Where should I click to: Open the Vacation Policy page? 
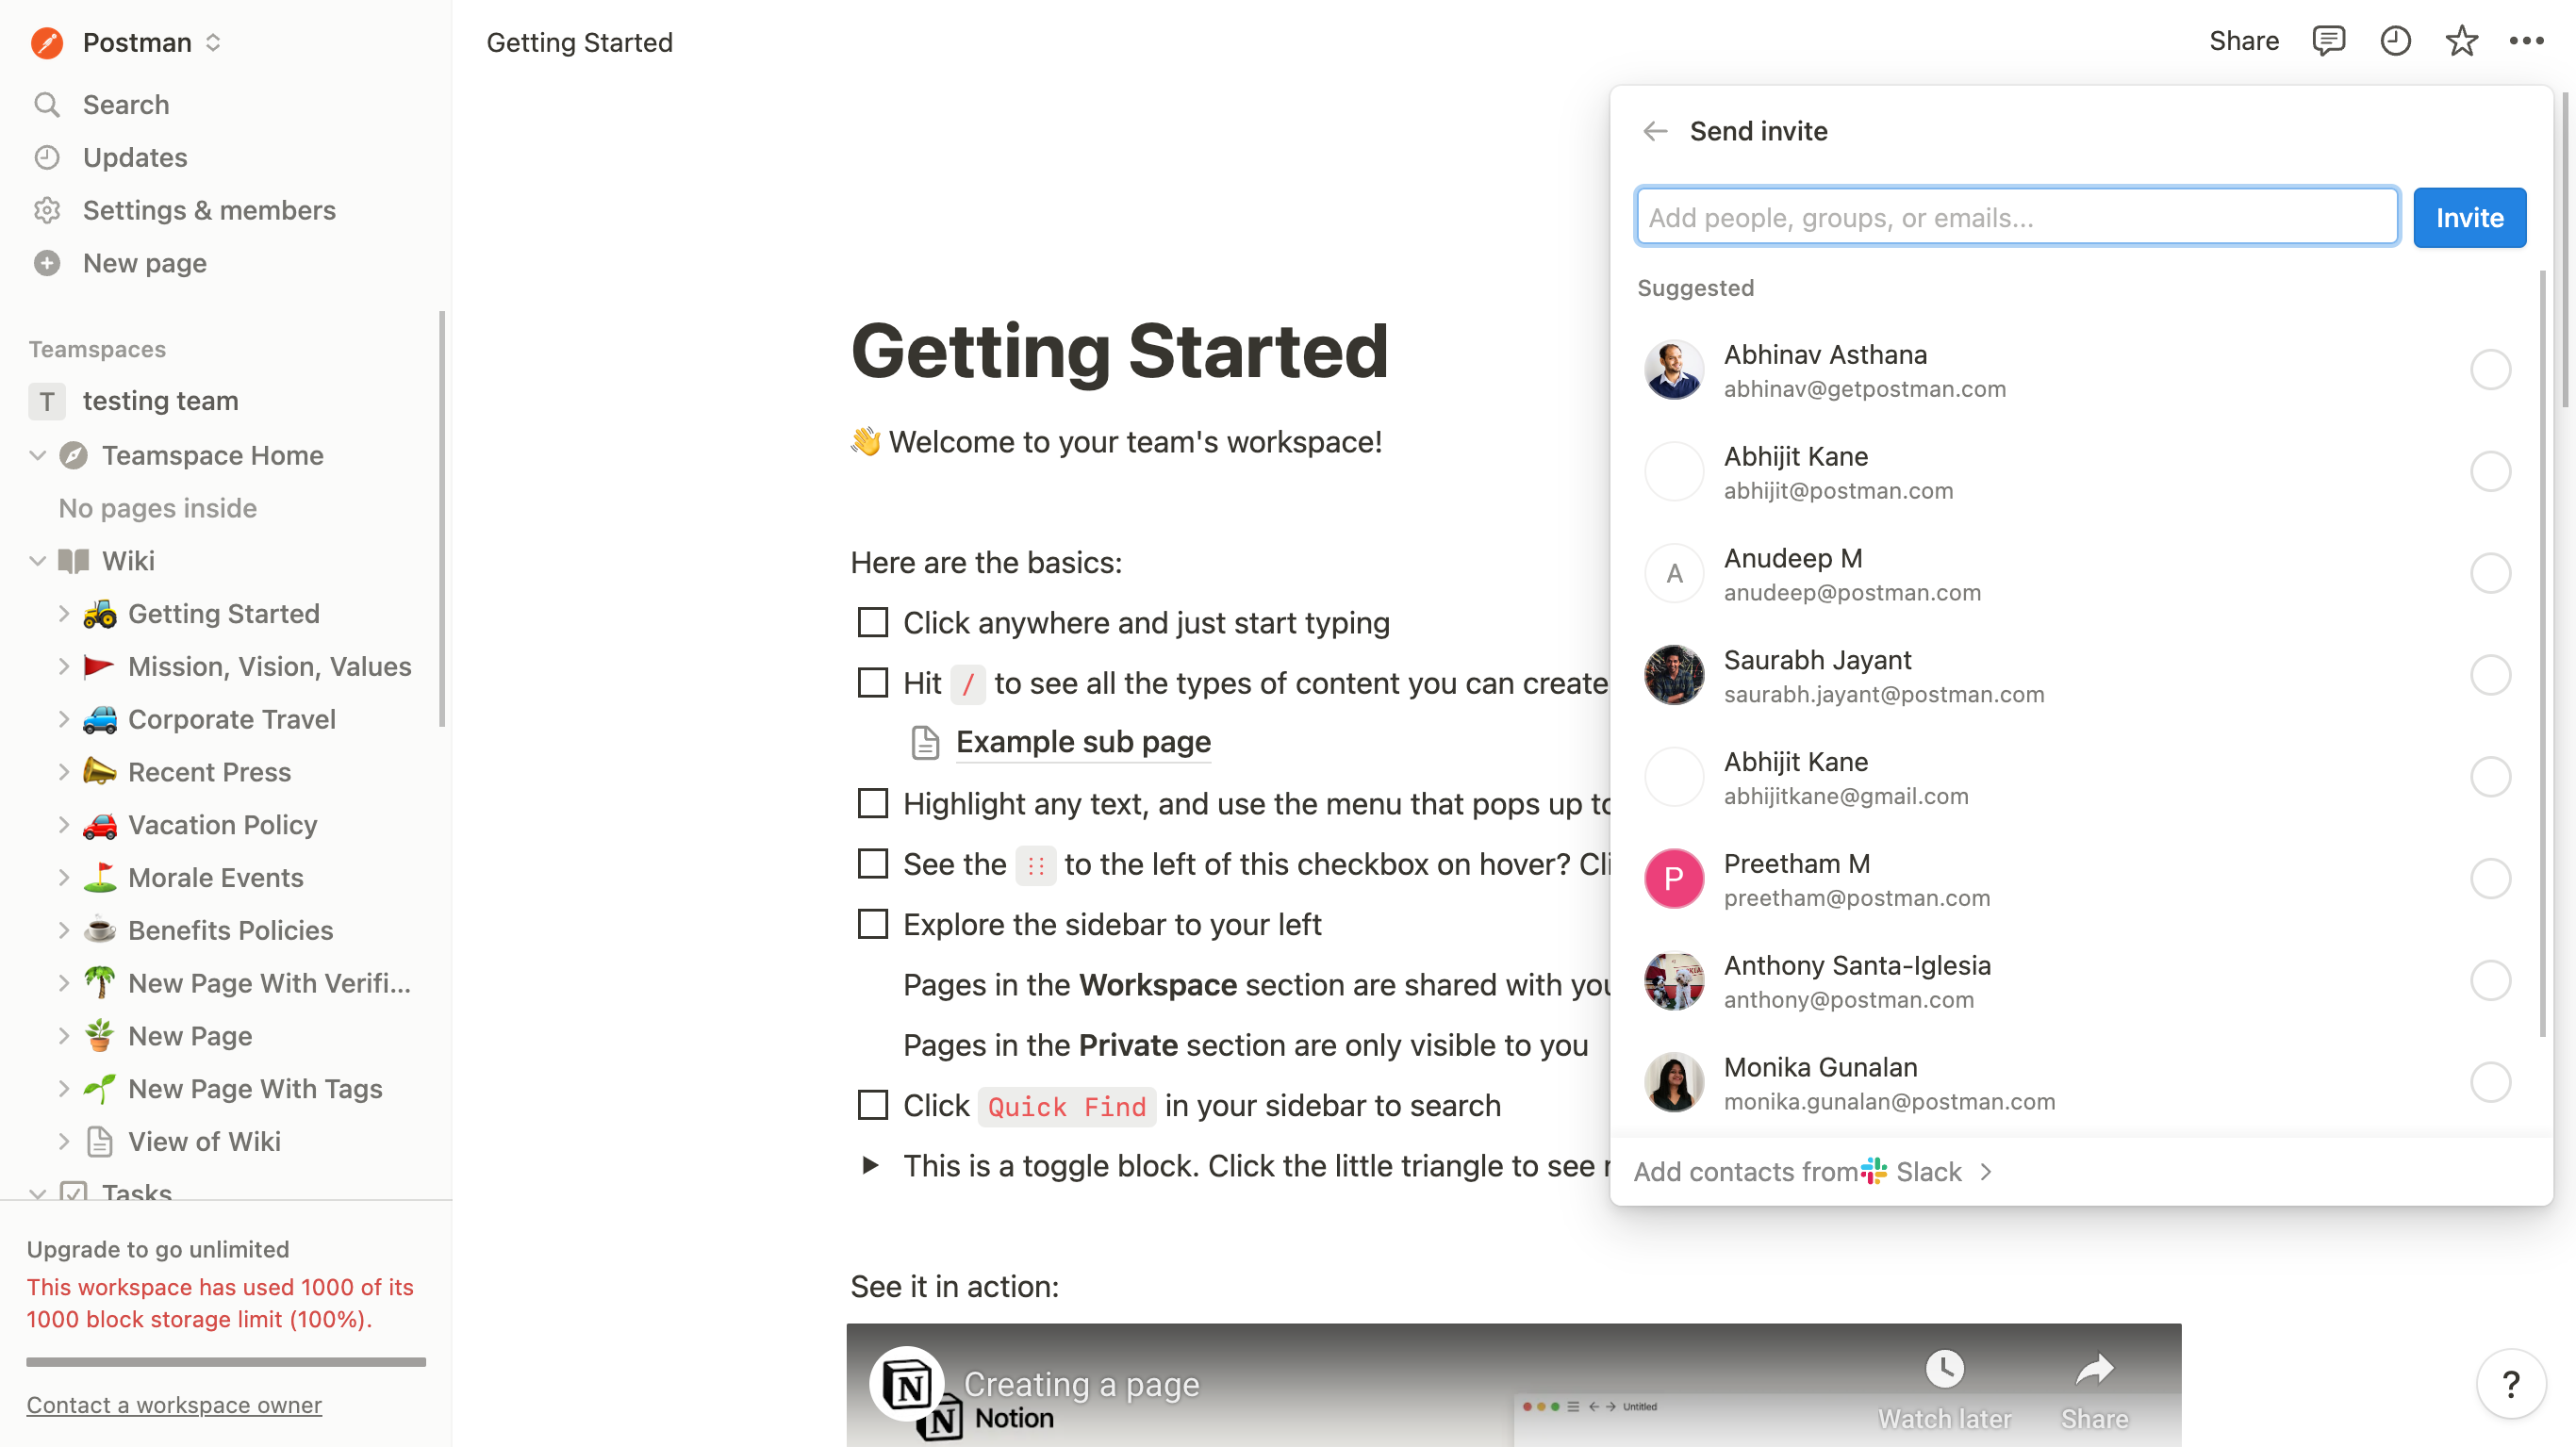222,825
